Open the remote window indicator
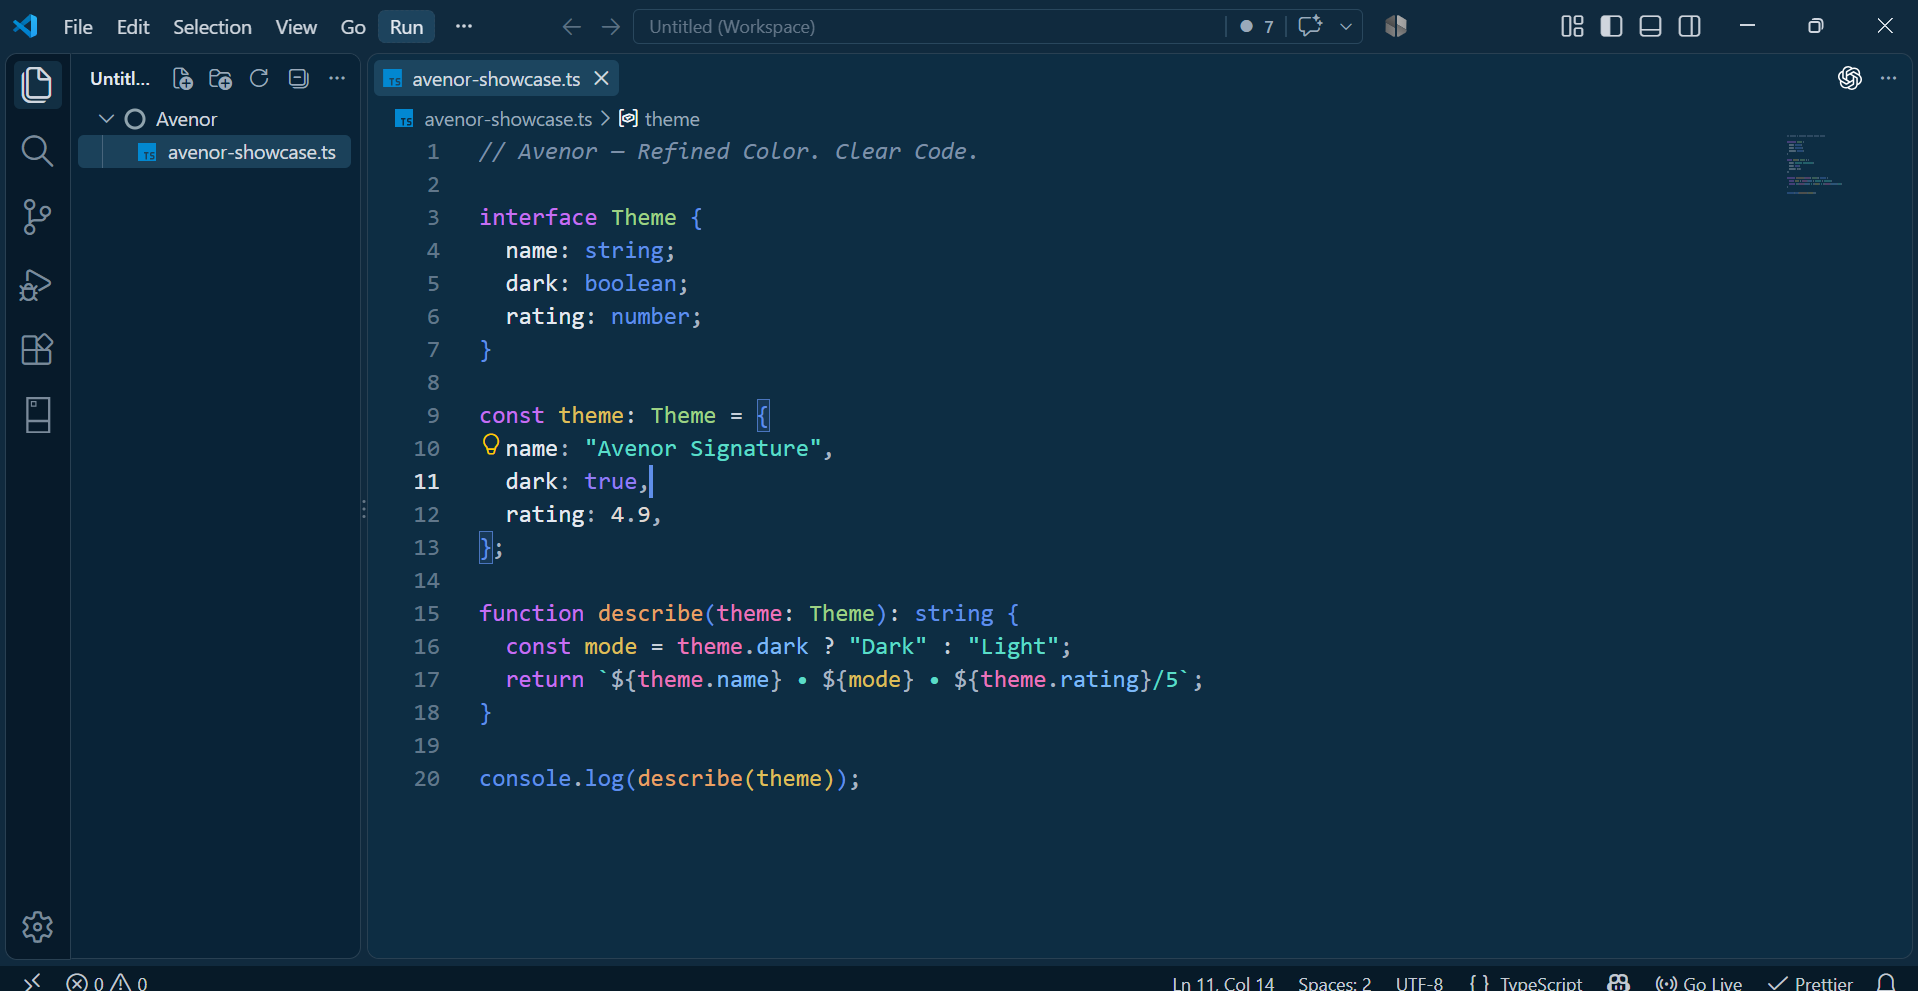Viewport: 1918px width, 991px height. click(32, 982)
